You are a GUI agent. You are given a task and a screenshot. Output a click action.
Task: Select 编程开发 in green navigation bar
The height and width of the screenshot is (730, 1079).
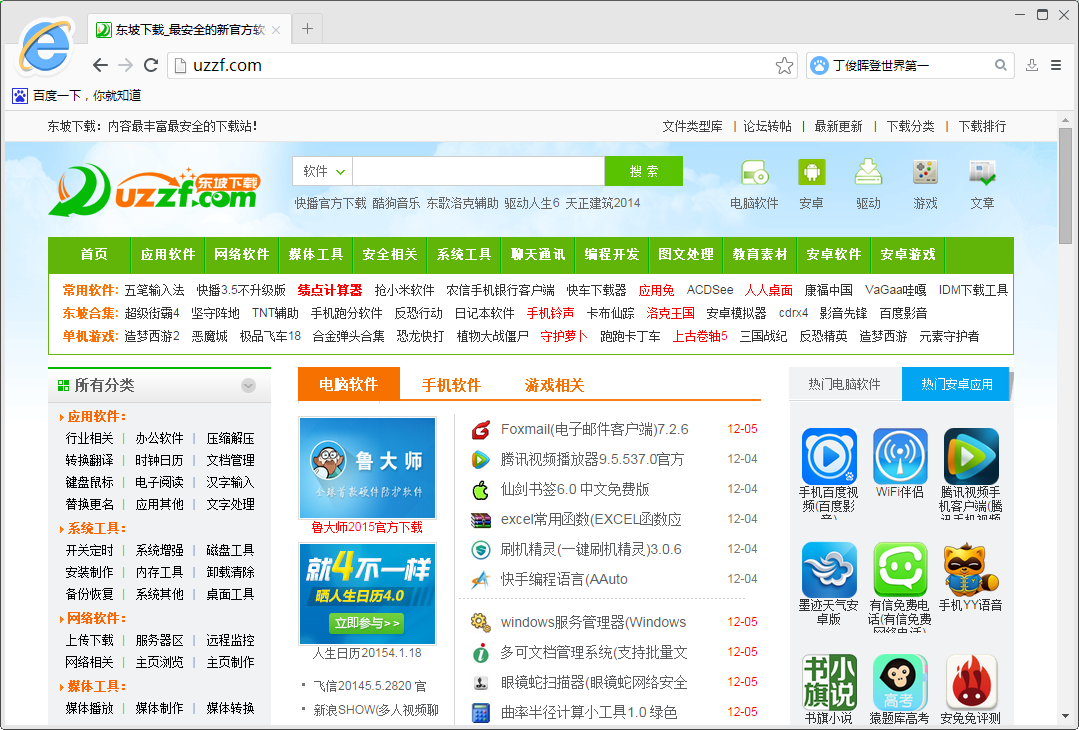pyautogui.click(x=612, y=255)
